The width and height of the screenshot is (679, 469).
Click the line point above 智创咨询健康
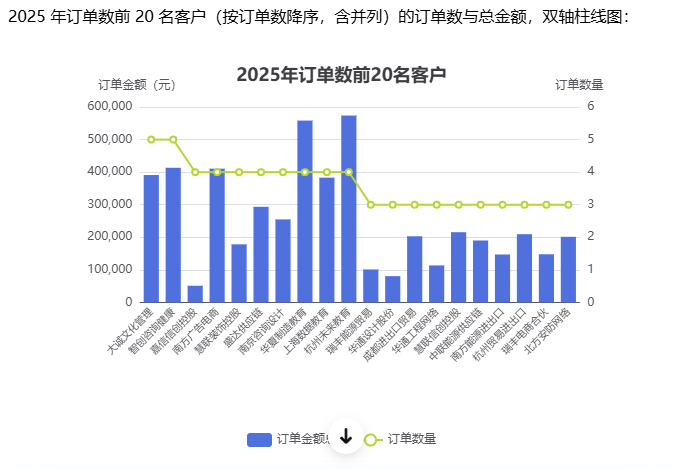point(173,139)
